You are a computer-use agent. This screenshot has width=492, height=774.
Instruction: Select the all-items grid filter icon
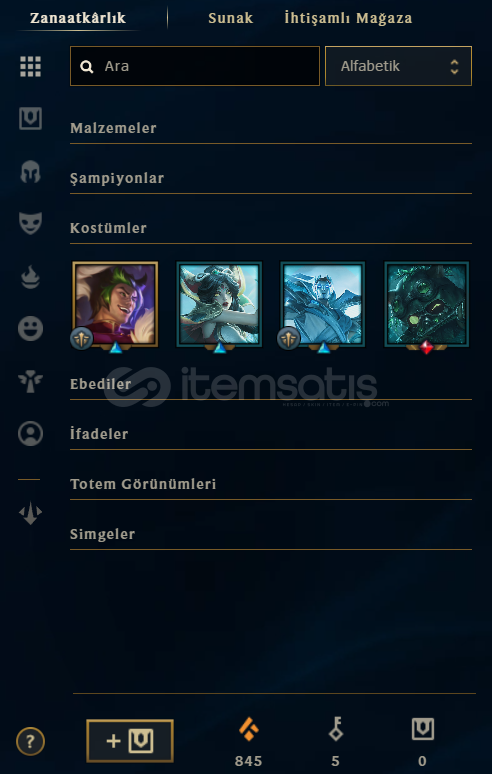coord(30,66)
